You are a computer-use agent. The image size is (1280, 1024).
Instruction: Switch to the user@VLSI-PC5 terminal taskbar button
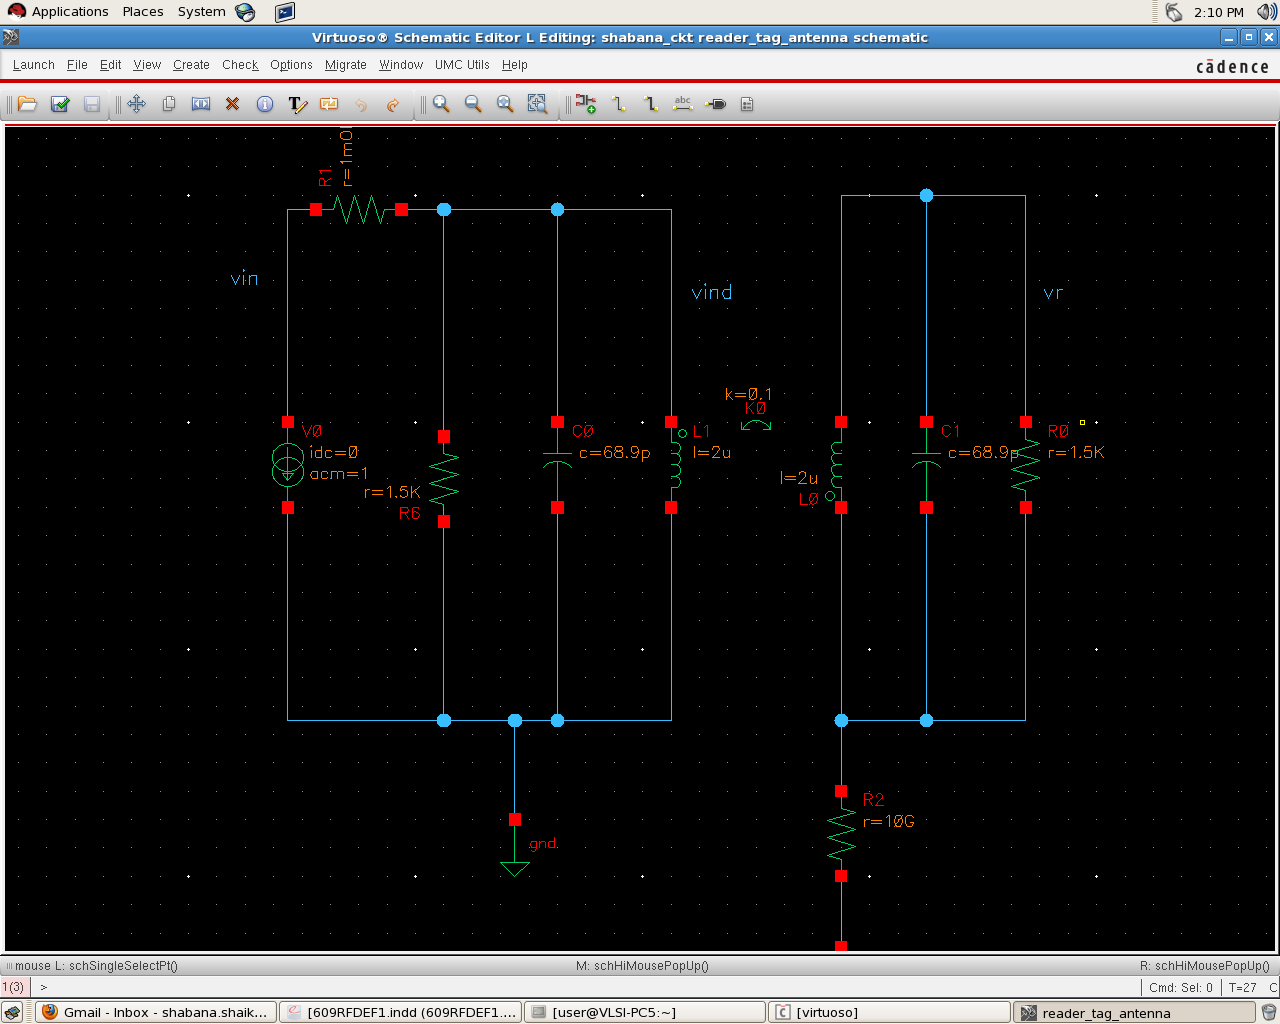point(644,1012)
